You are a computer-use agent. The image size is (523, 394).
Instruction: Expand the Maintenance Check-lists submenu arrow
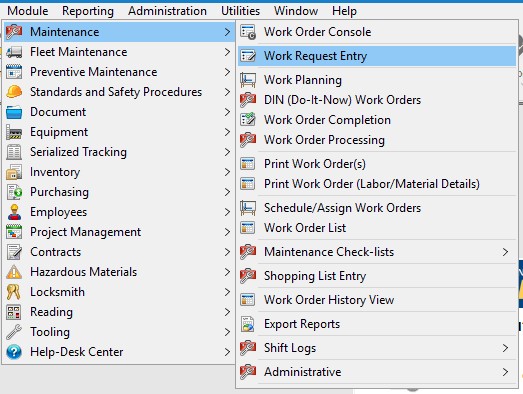click(505, 252)
